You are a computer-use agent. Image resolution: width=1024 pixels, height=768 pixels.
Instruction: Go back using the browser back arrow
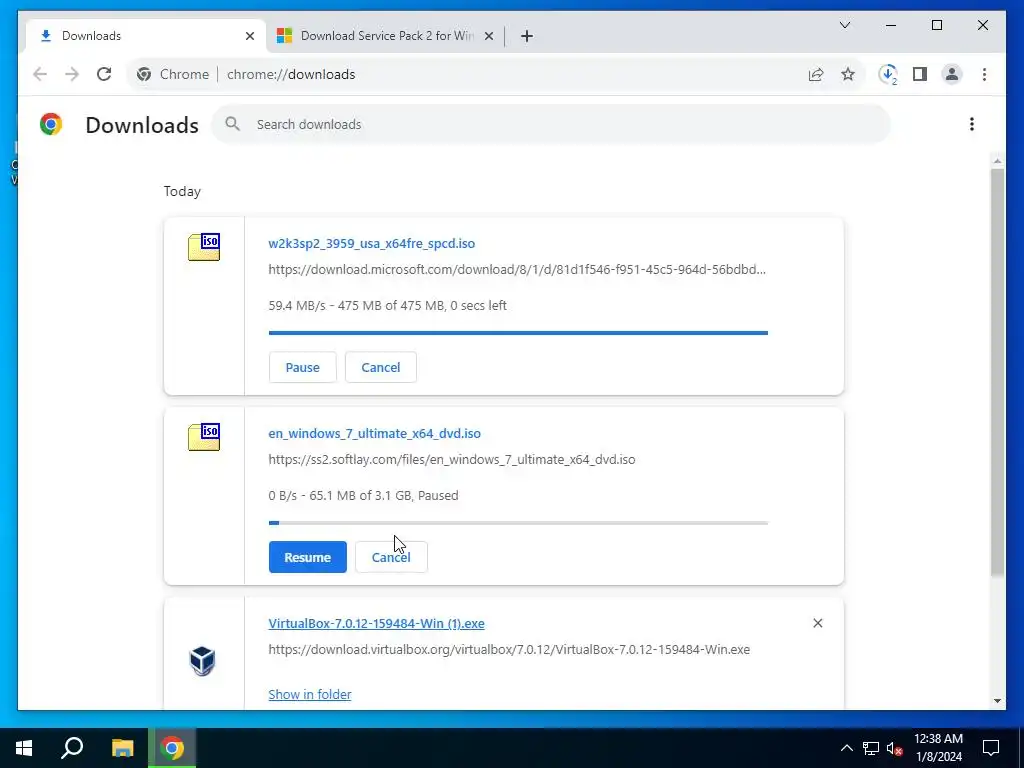pos(40,74)
